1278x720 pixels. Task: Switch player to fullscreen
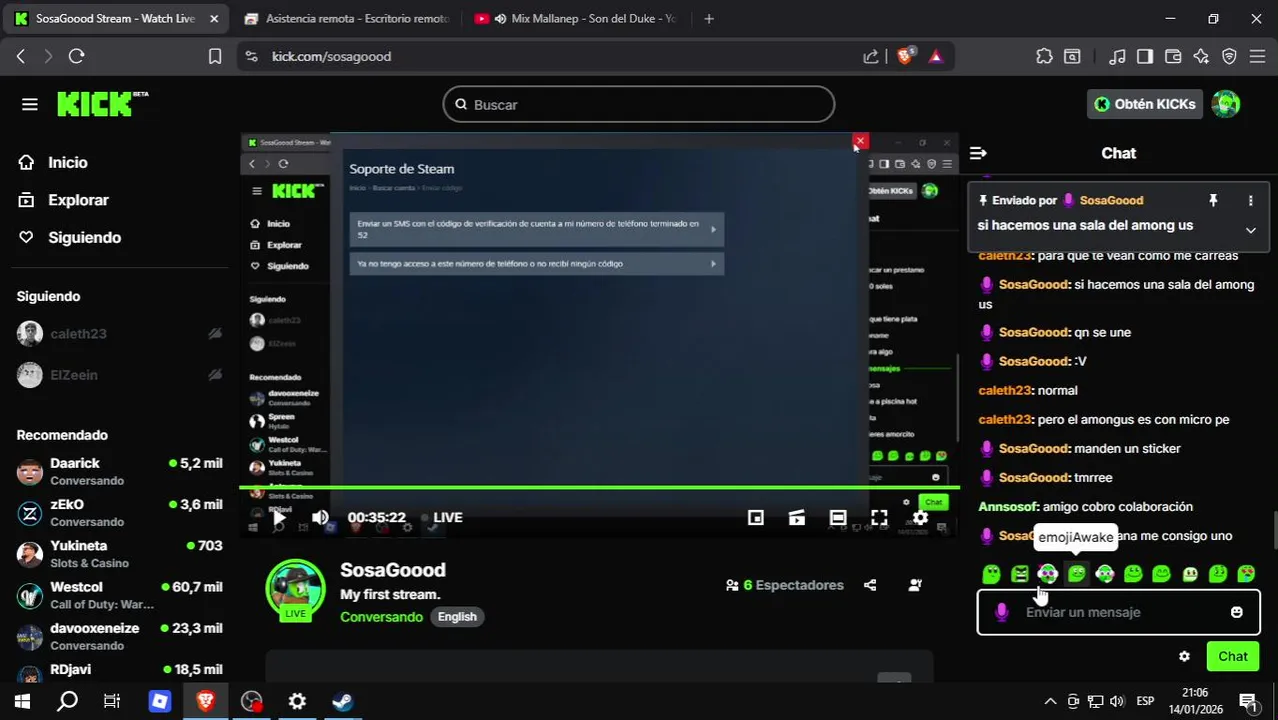(879, 517)
